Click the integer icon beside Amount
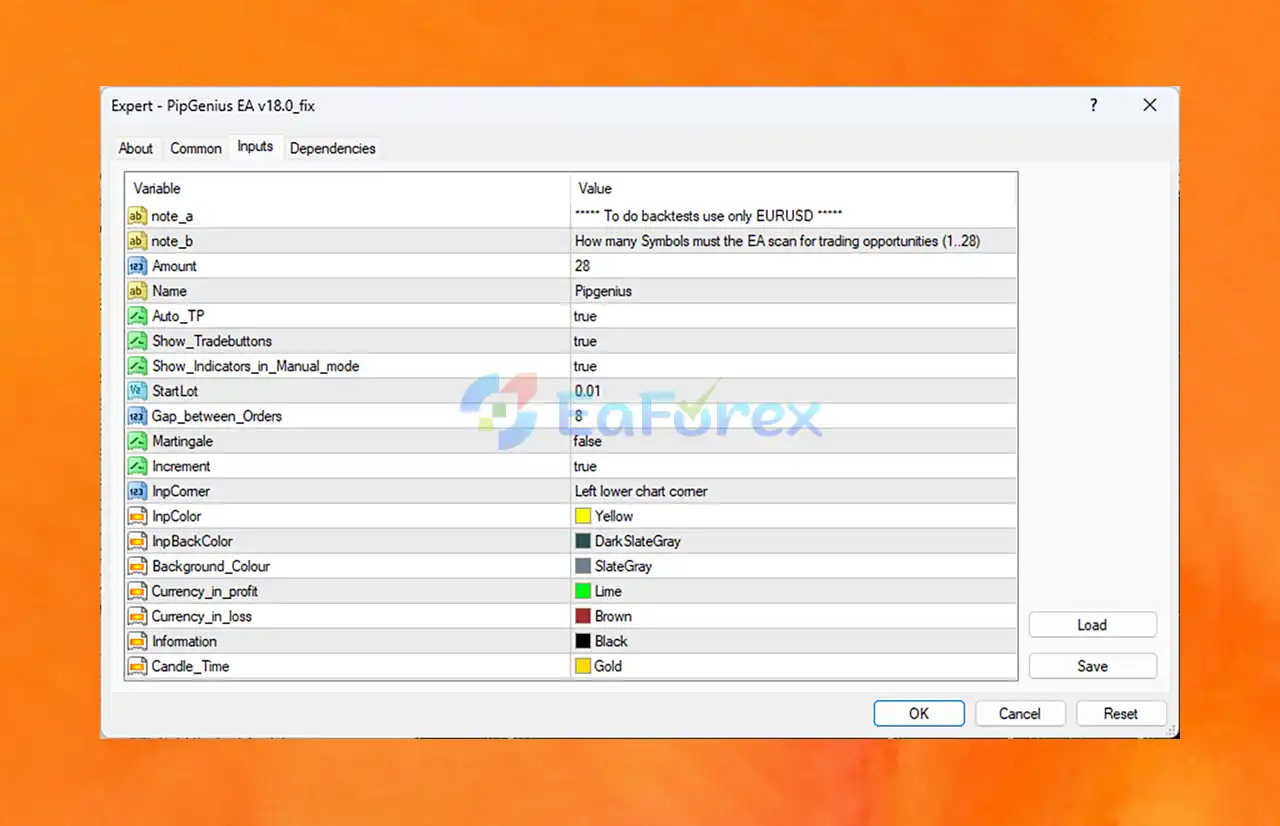 pyautogui.click(x=137, y=266)
